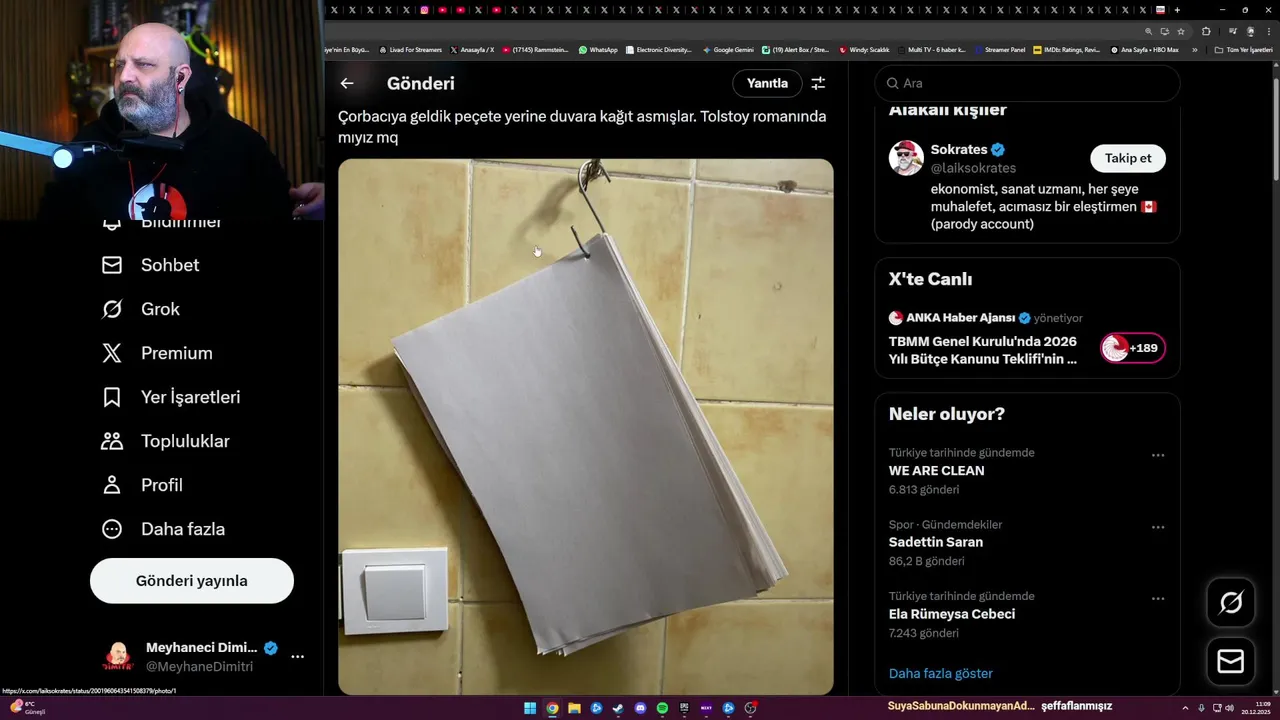
Task: Open floating Grok button at bottom right
Action: (x=1231, y=602)
